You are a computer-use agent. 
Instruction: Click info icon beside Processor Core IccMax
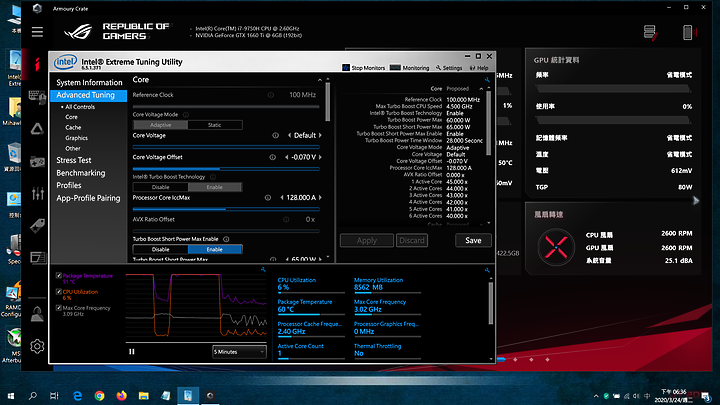pyautogui.click(x=268, y=197)
